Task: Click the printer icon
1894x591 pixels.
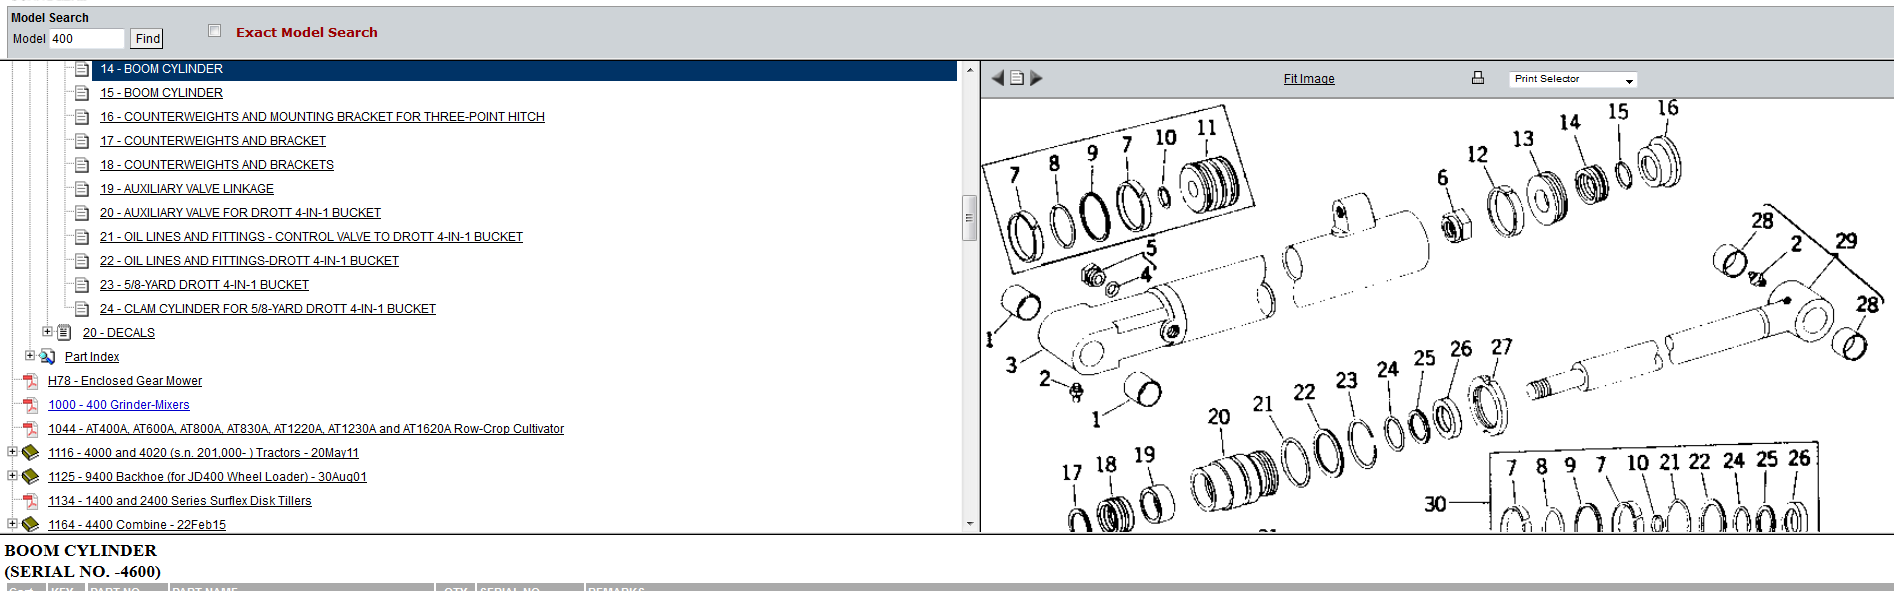Action: click(x=1477, y=78)
